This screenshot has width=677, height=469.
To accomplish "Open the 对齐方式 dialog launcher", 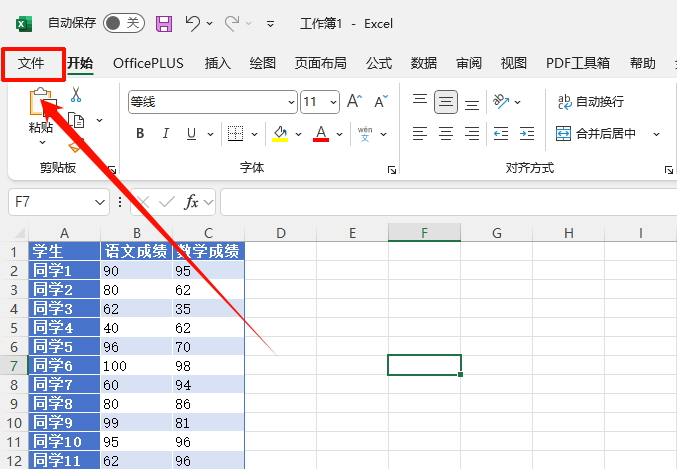I will (669, 170).
